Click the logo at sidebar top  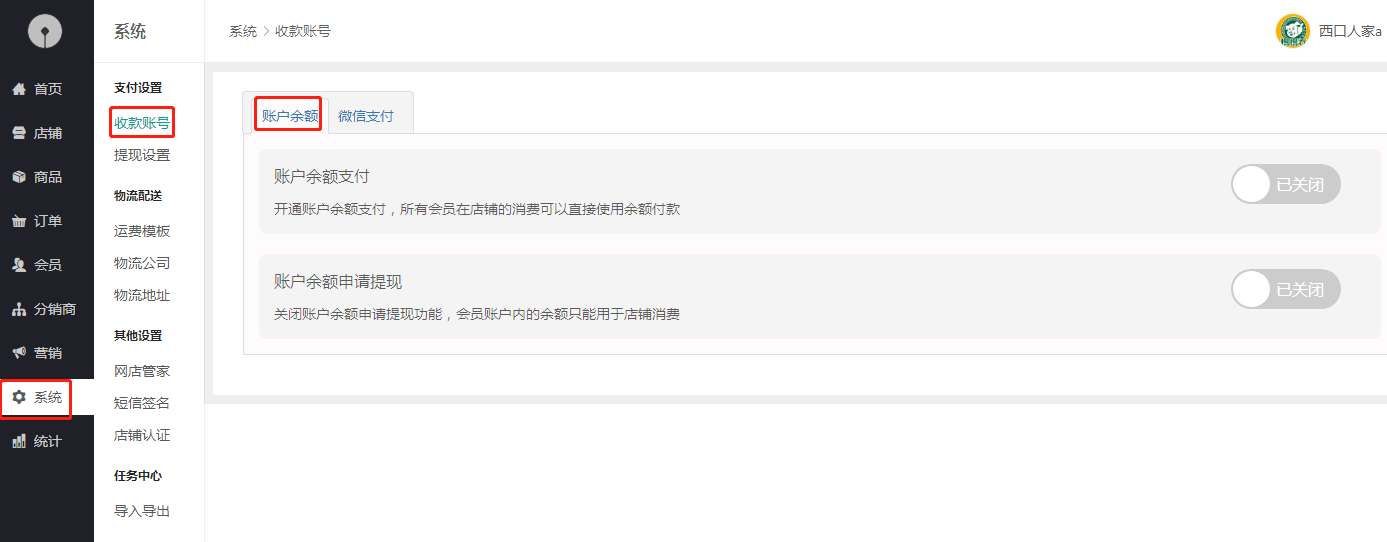(x=45, y=31)
